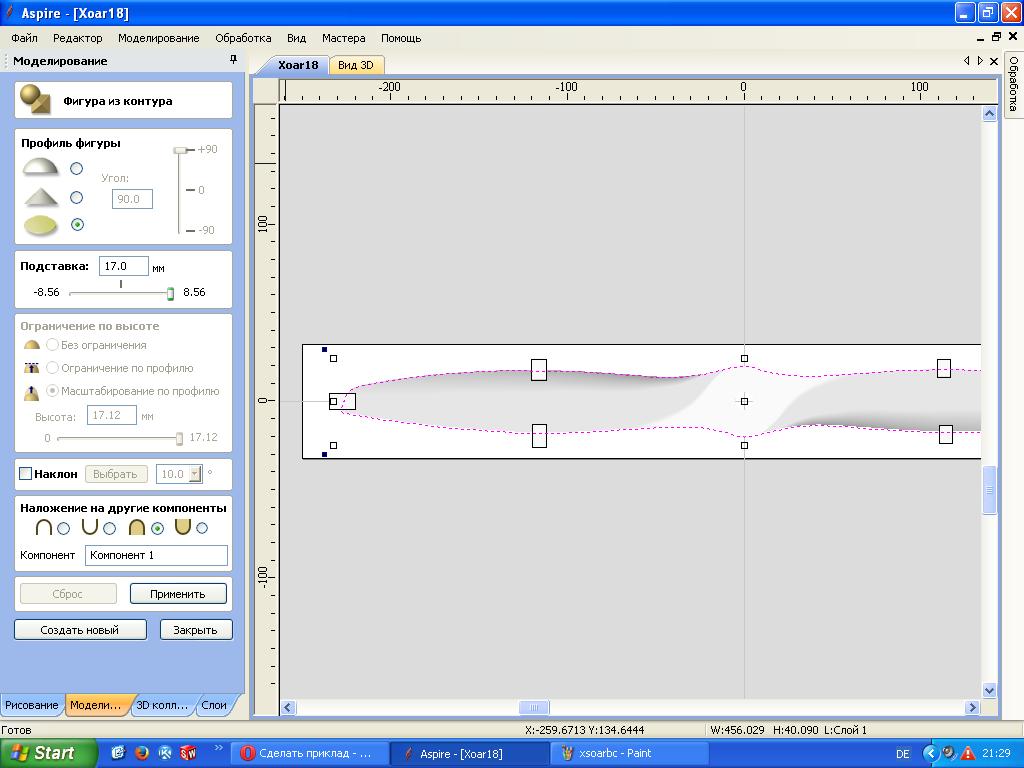This screenshot has width=1024, height=768.
Task: Switch to the Слои tab
Action: point(214,705)
